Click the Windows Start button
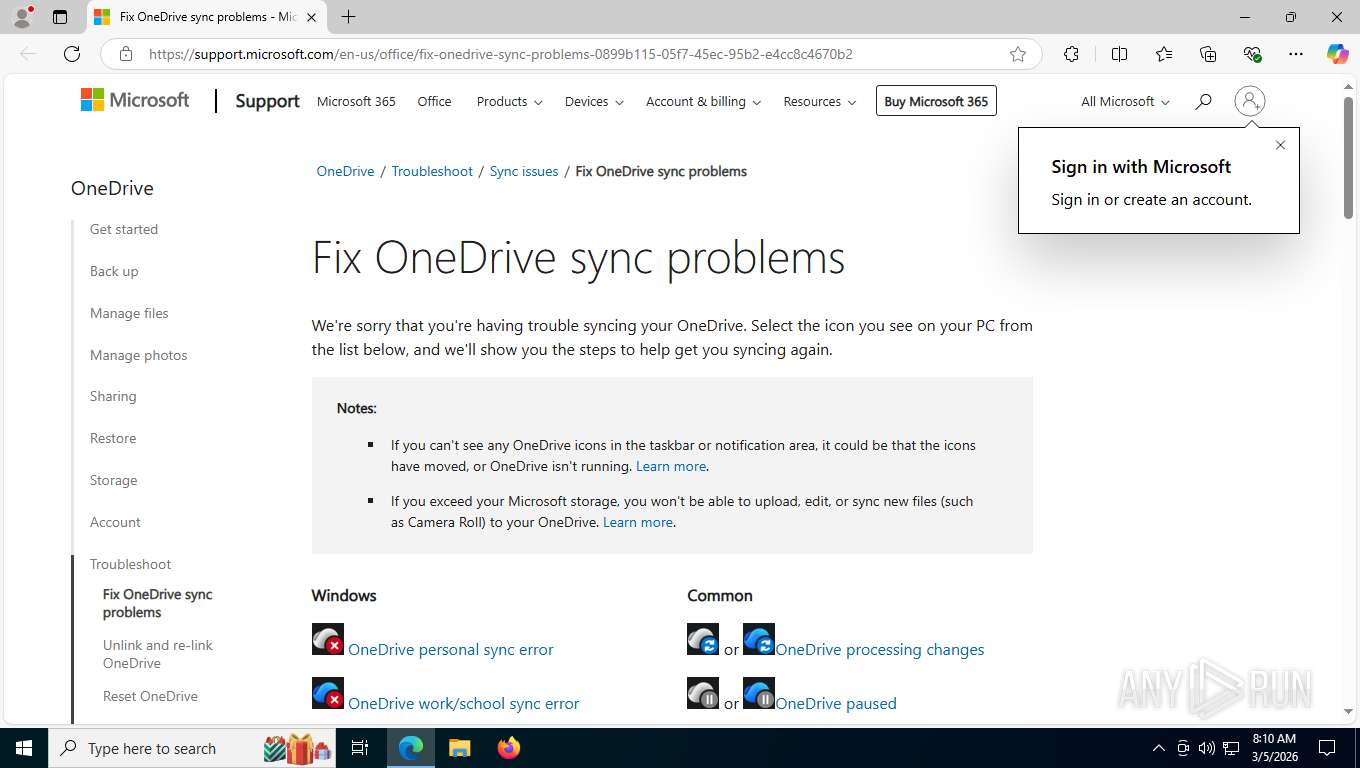Image resolution: width=1360 pixels, height=768 pixels. click(23, 748)
